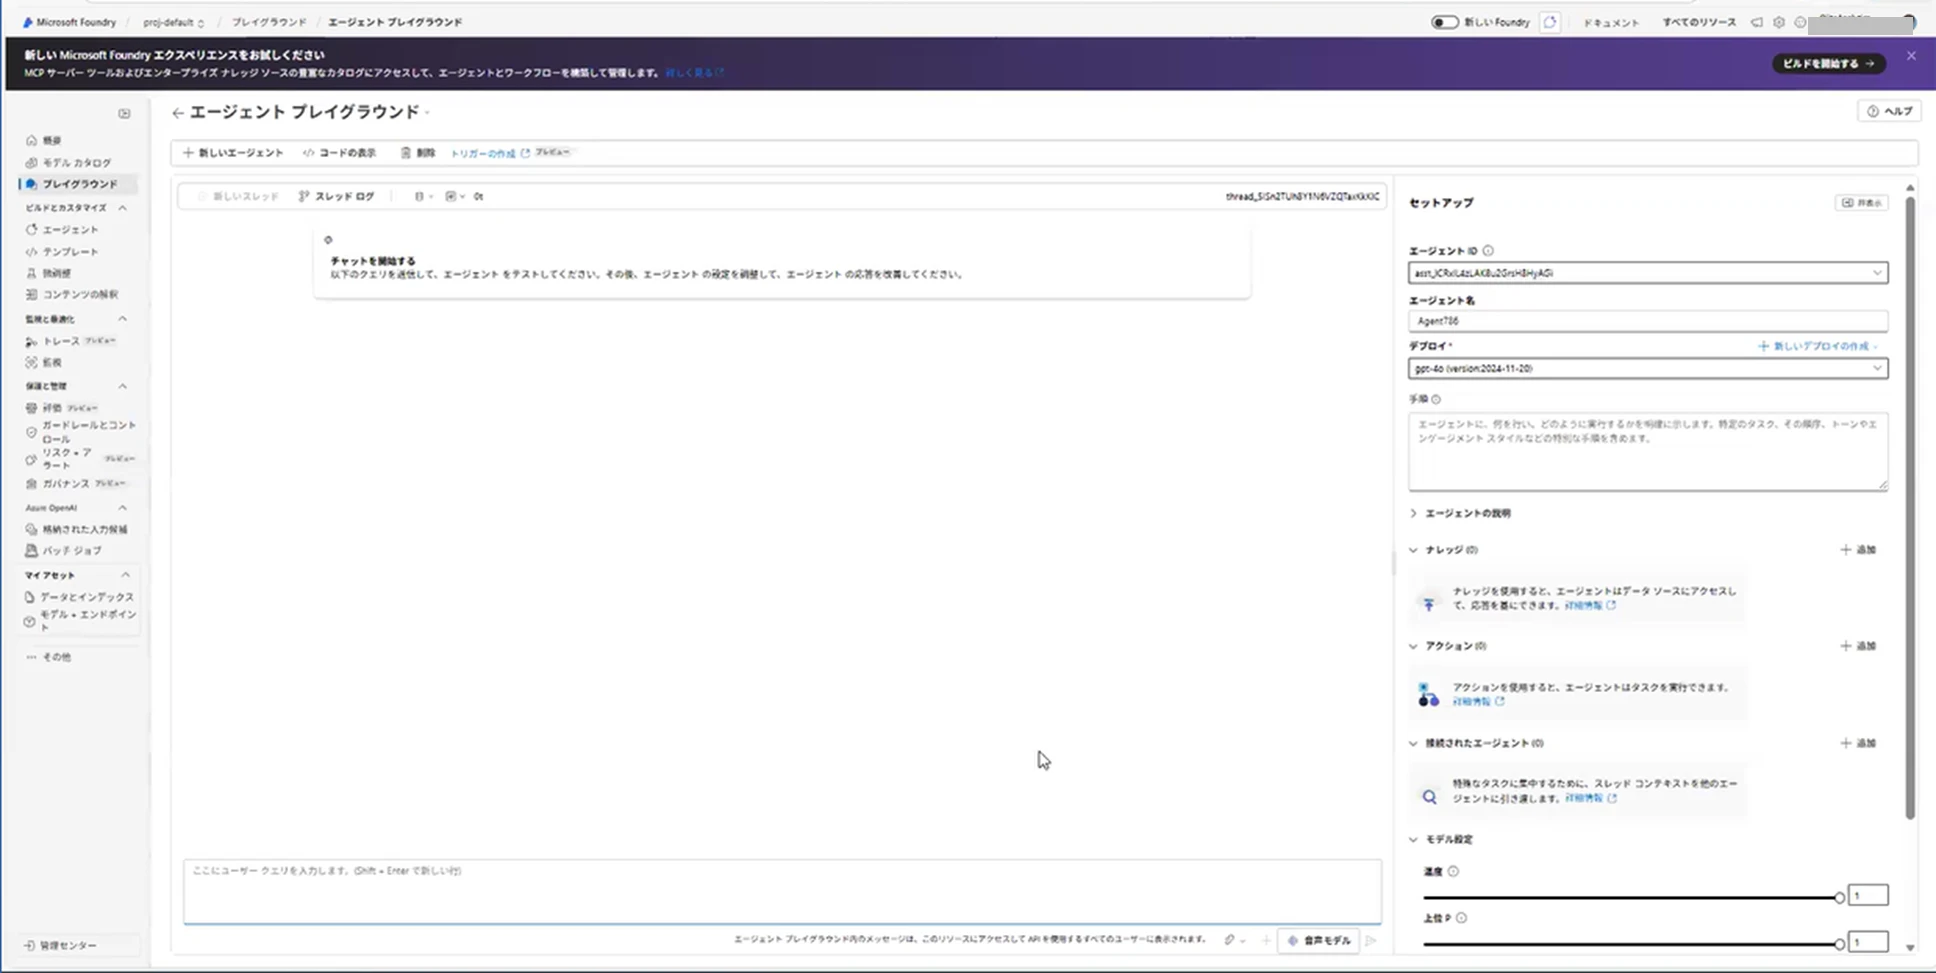Open the ドキュメント link in top bar
Viewport: 1936px width, 973px height.
coord(1611,22)
